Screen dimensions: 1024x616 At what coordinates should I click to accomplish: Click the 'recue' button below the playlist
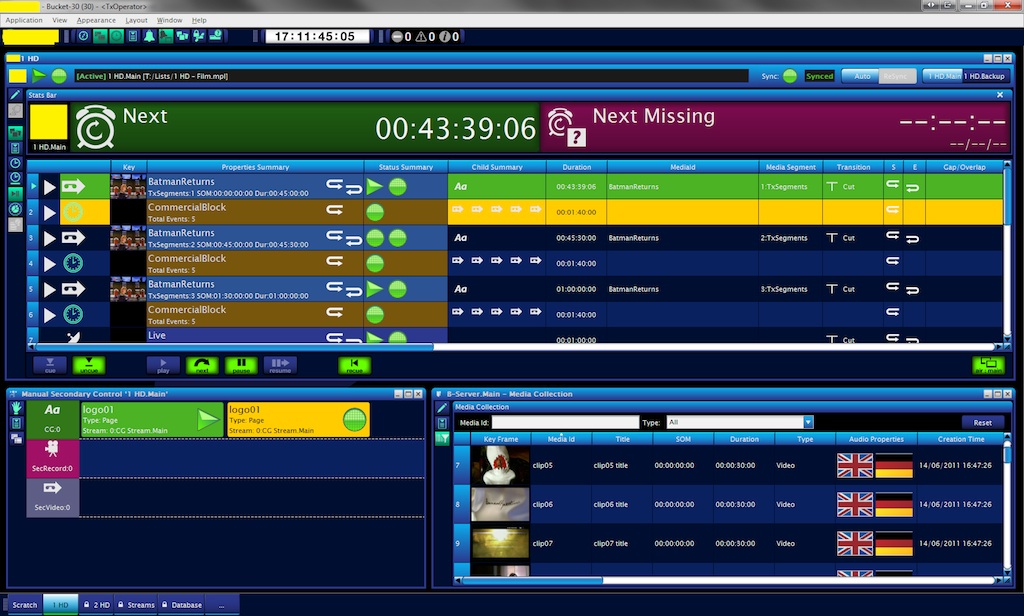(x=354, y=365)
